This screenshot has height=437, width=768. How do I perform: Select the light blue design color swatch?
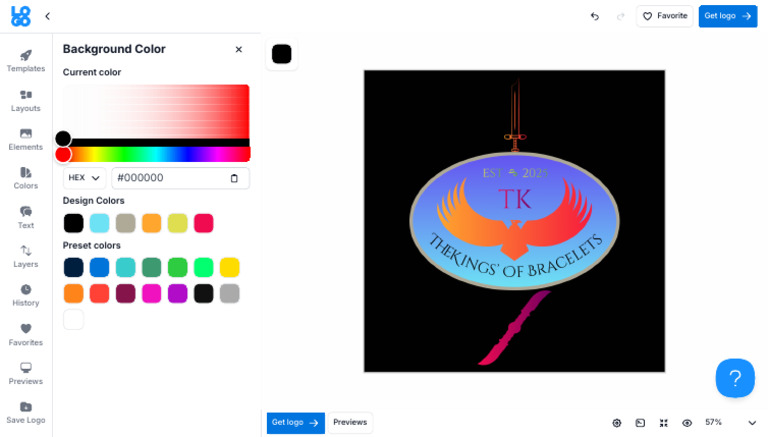pos(99,223)
